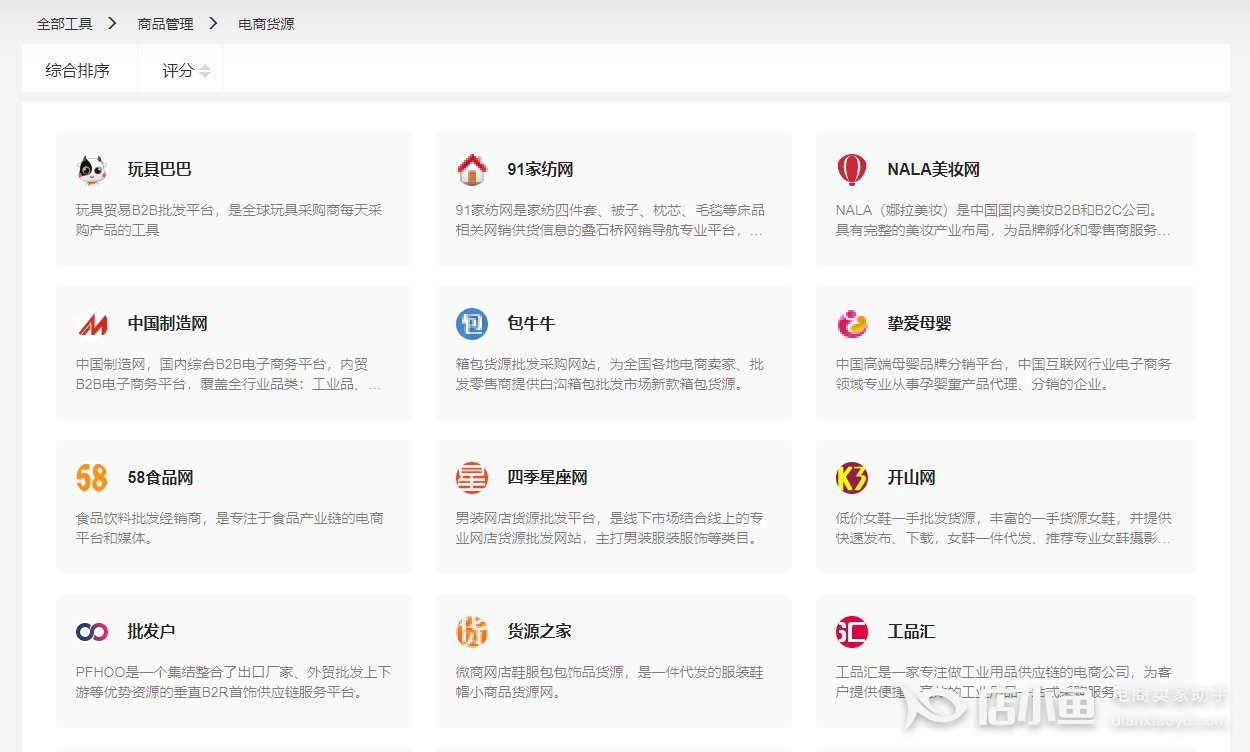The image size is (1250, 752).
Task: Toggle the 评分 sort order arrows
Action: 204,70
